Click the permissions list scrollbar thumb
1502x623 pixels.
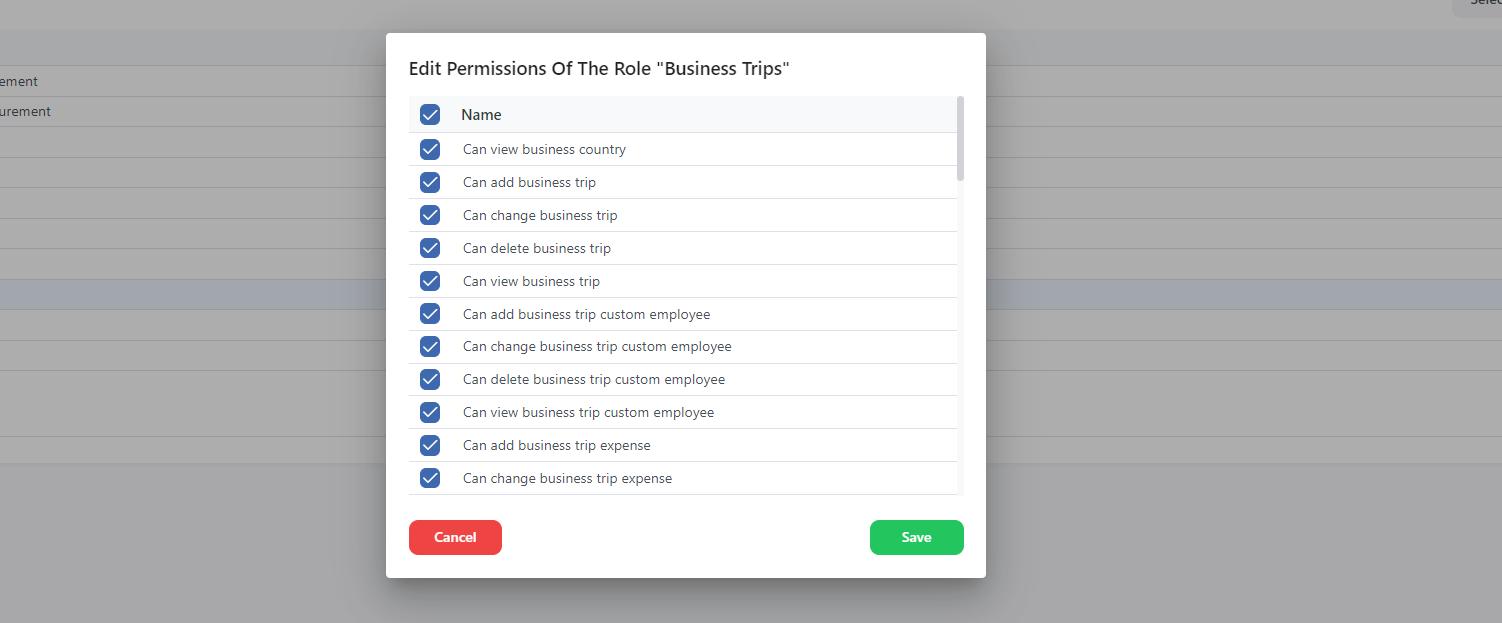tap(960, 138)
